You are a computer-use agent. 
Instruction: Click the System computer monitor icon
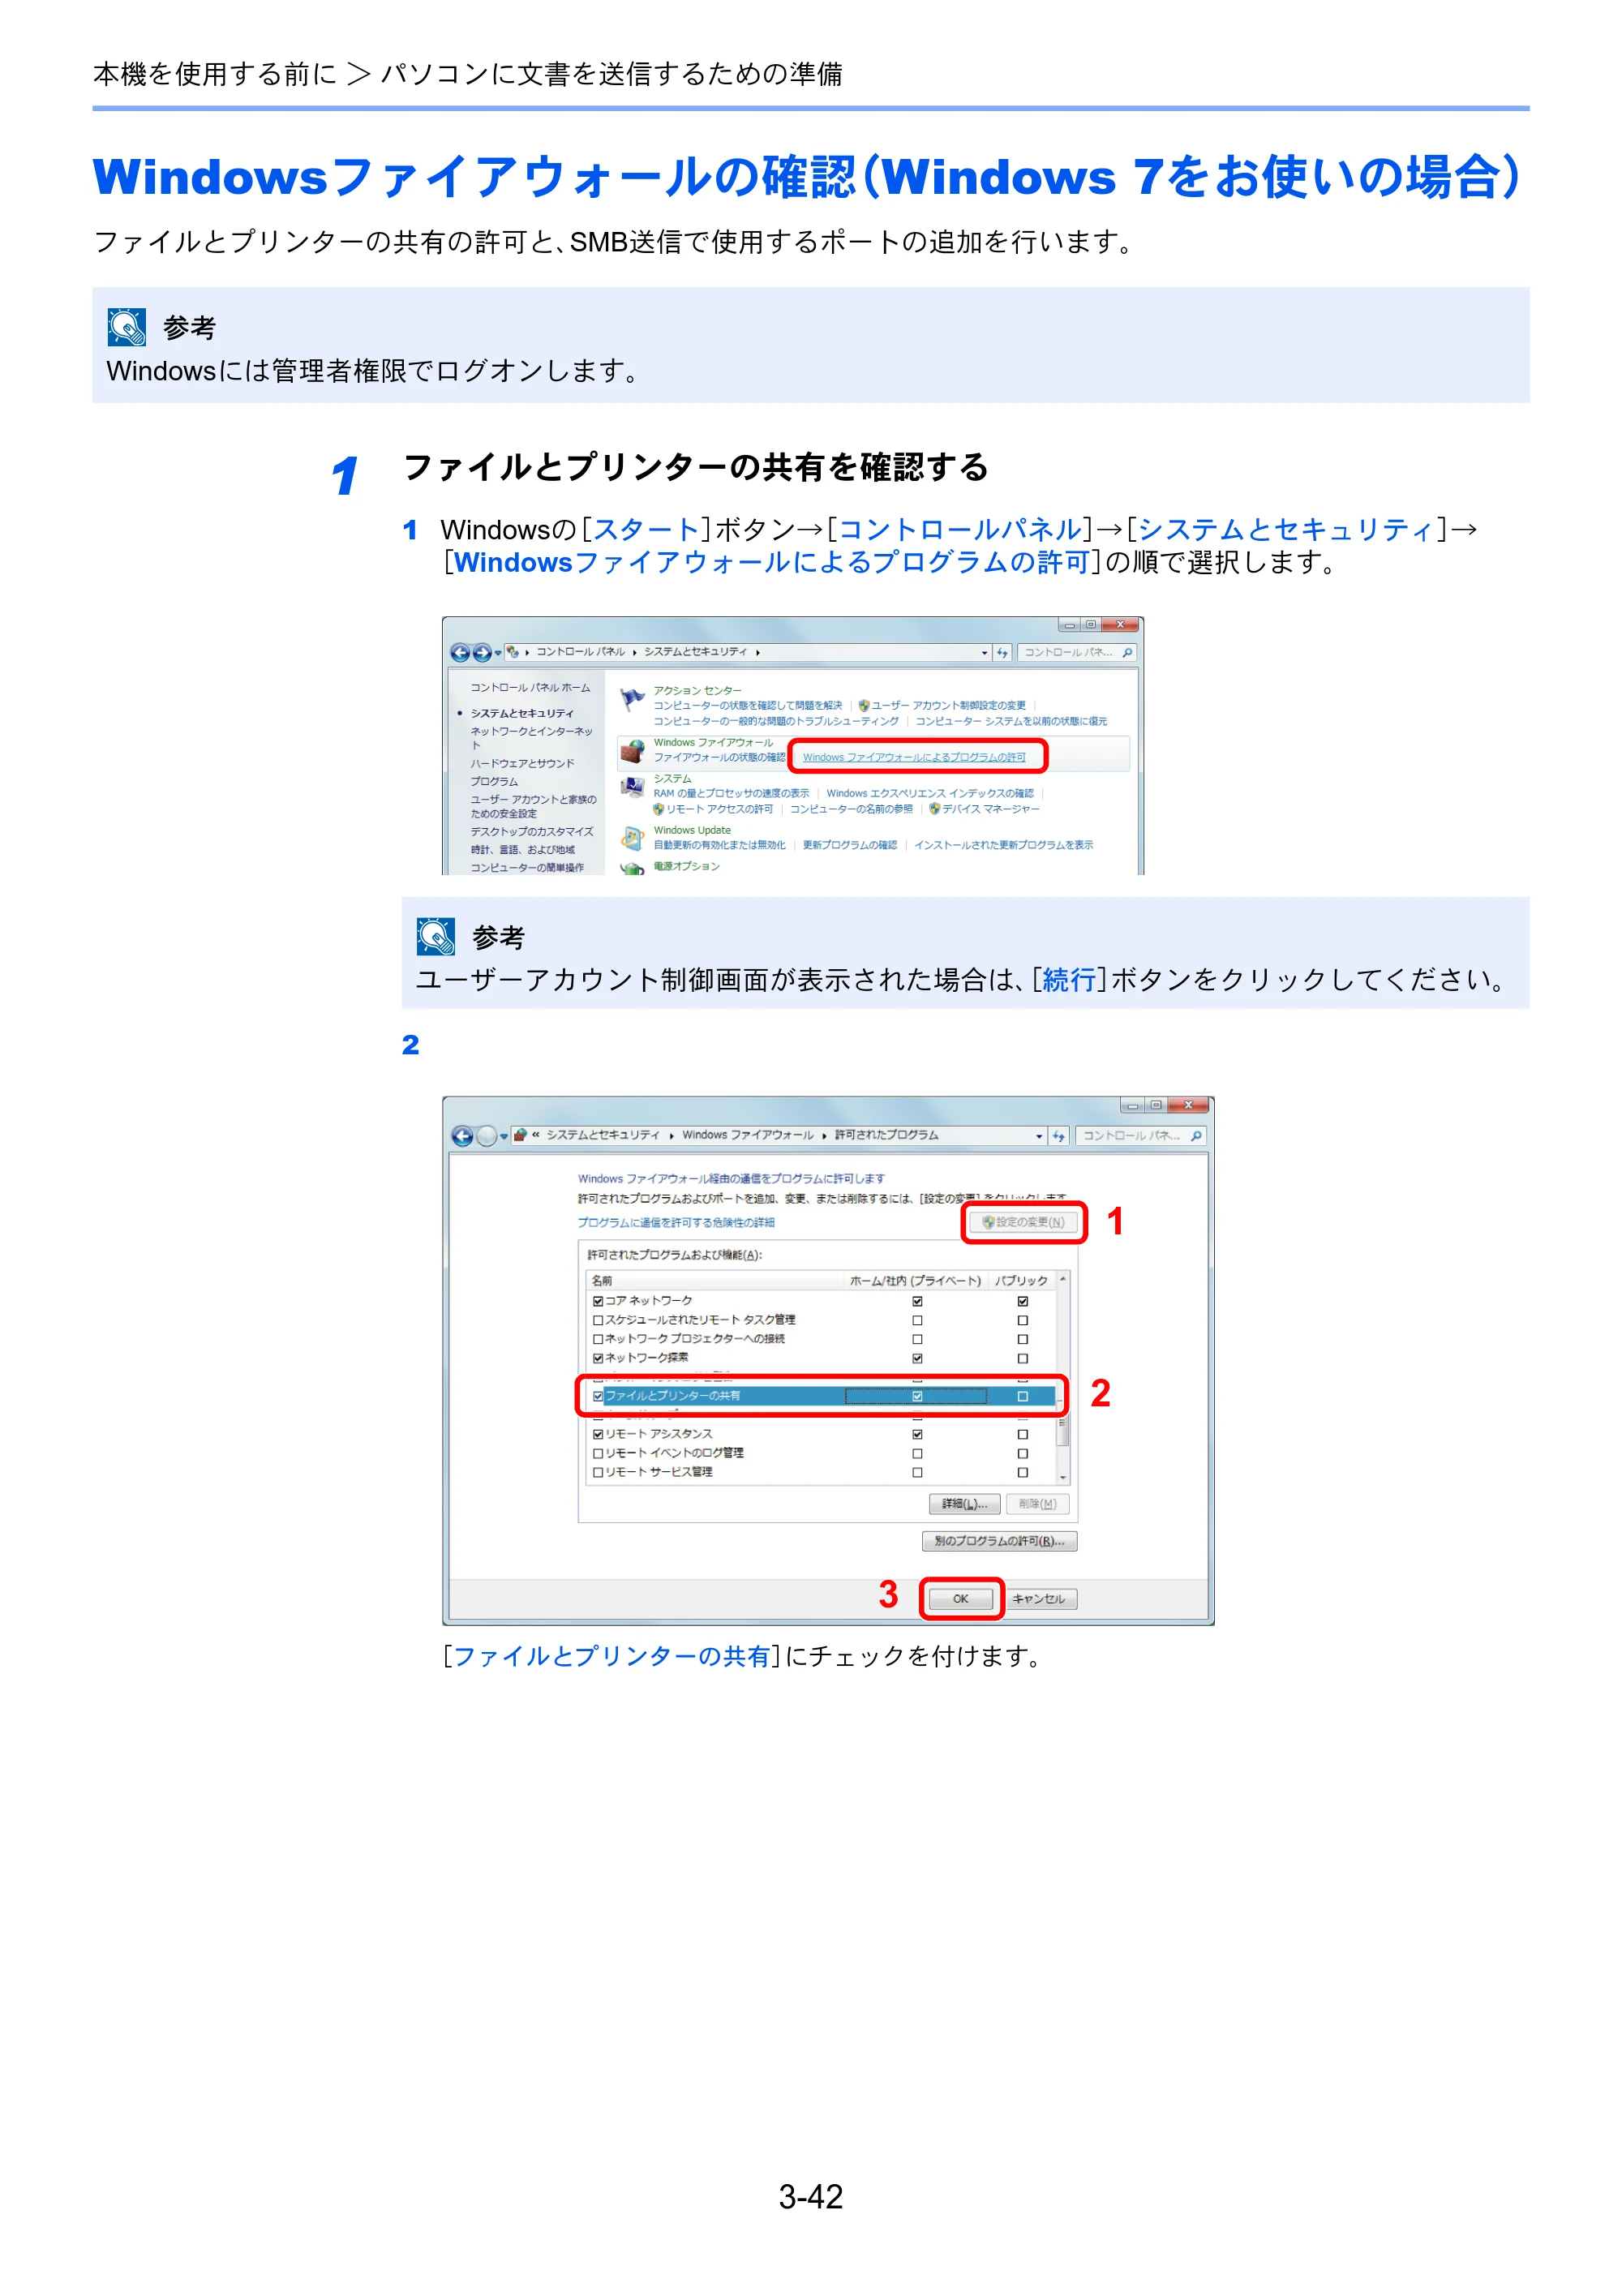(632, 788)
